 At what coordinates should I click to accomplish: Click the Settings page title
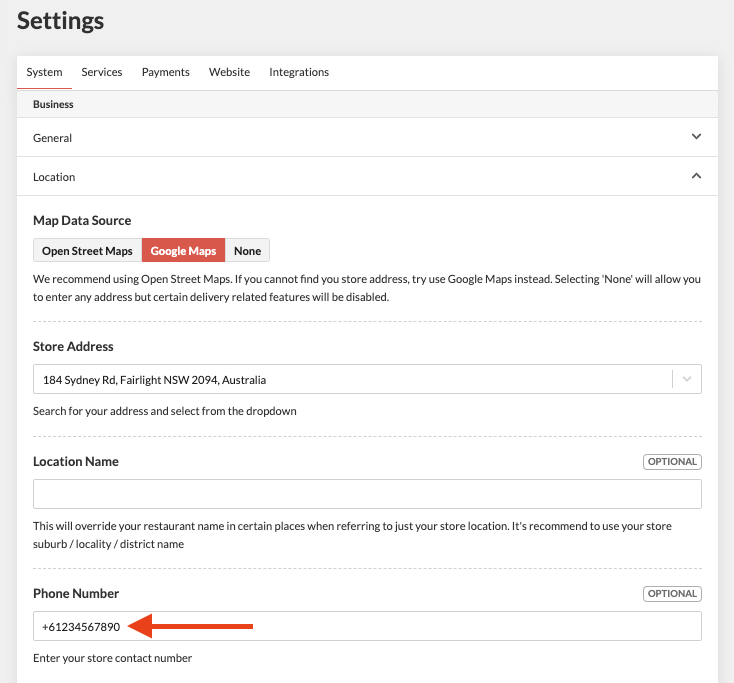click(x=61, y=20)
